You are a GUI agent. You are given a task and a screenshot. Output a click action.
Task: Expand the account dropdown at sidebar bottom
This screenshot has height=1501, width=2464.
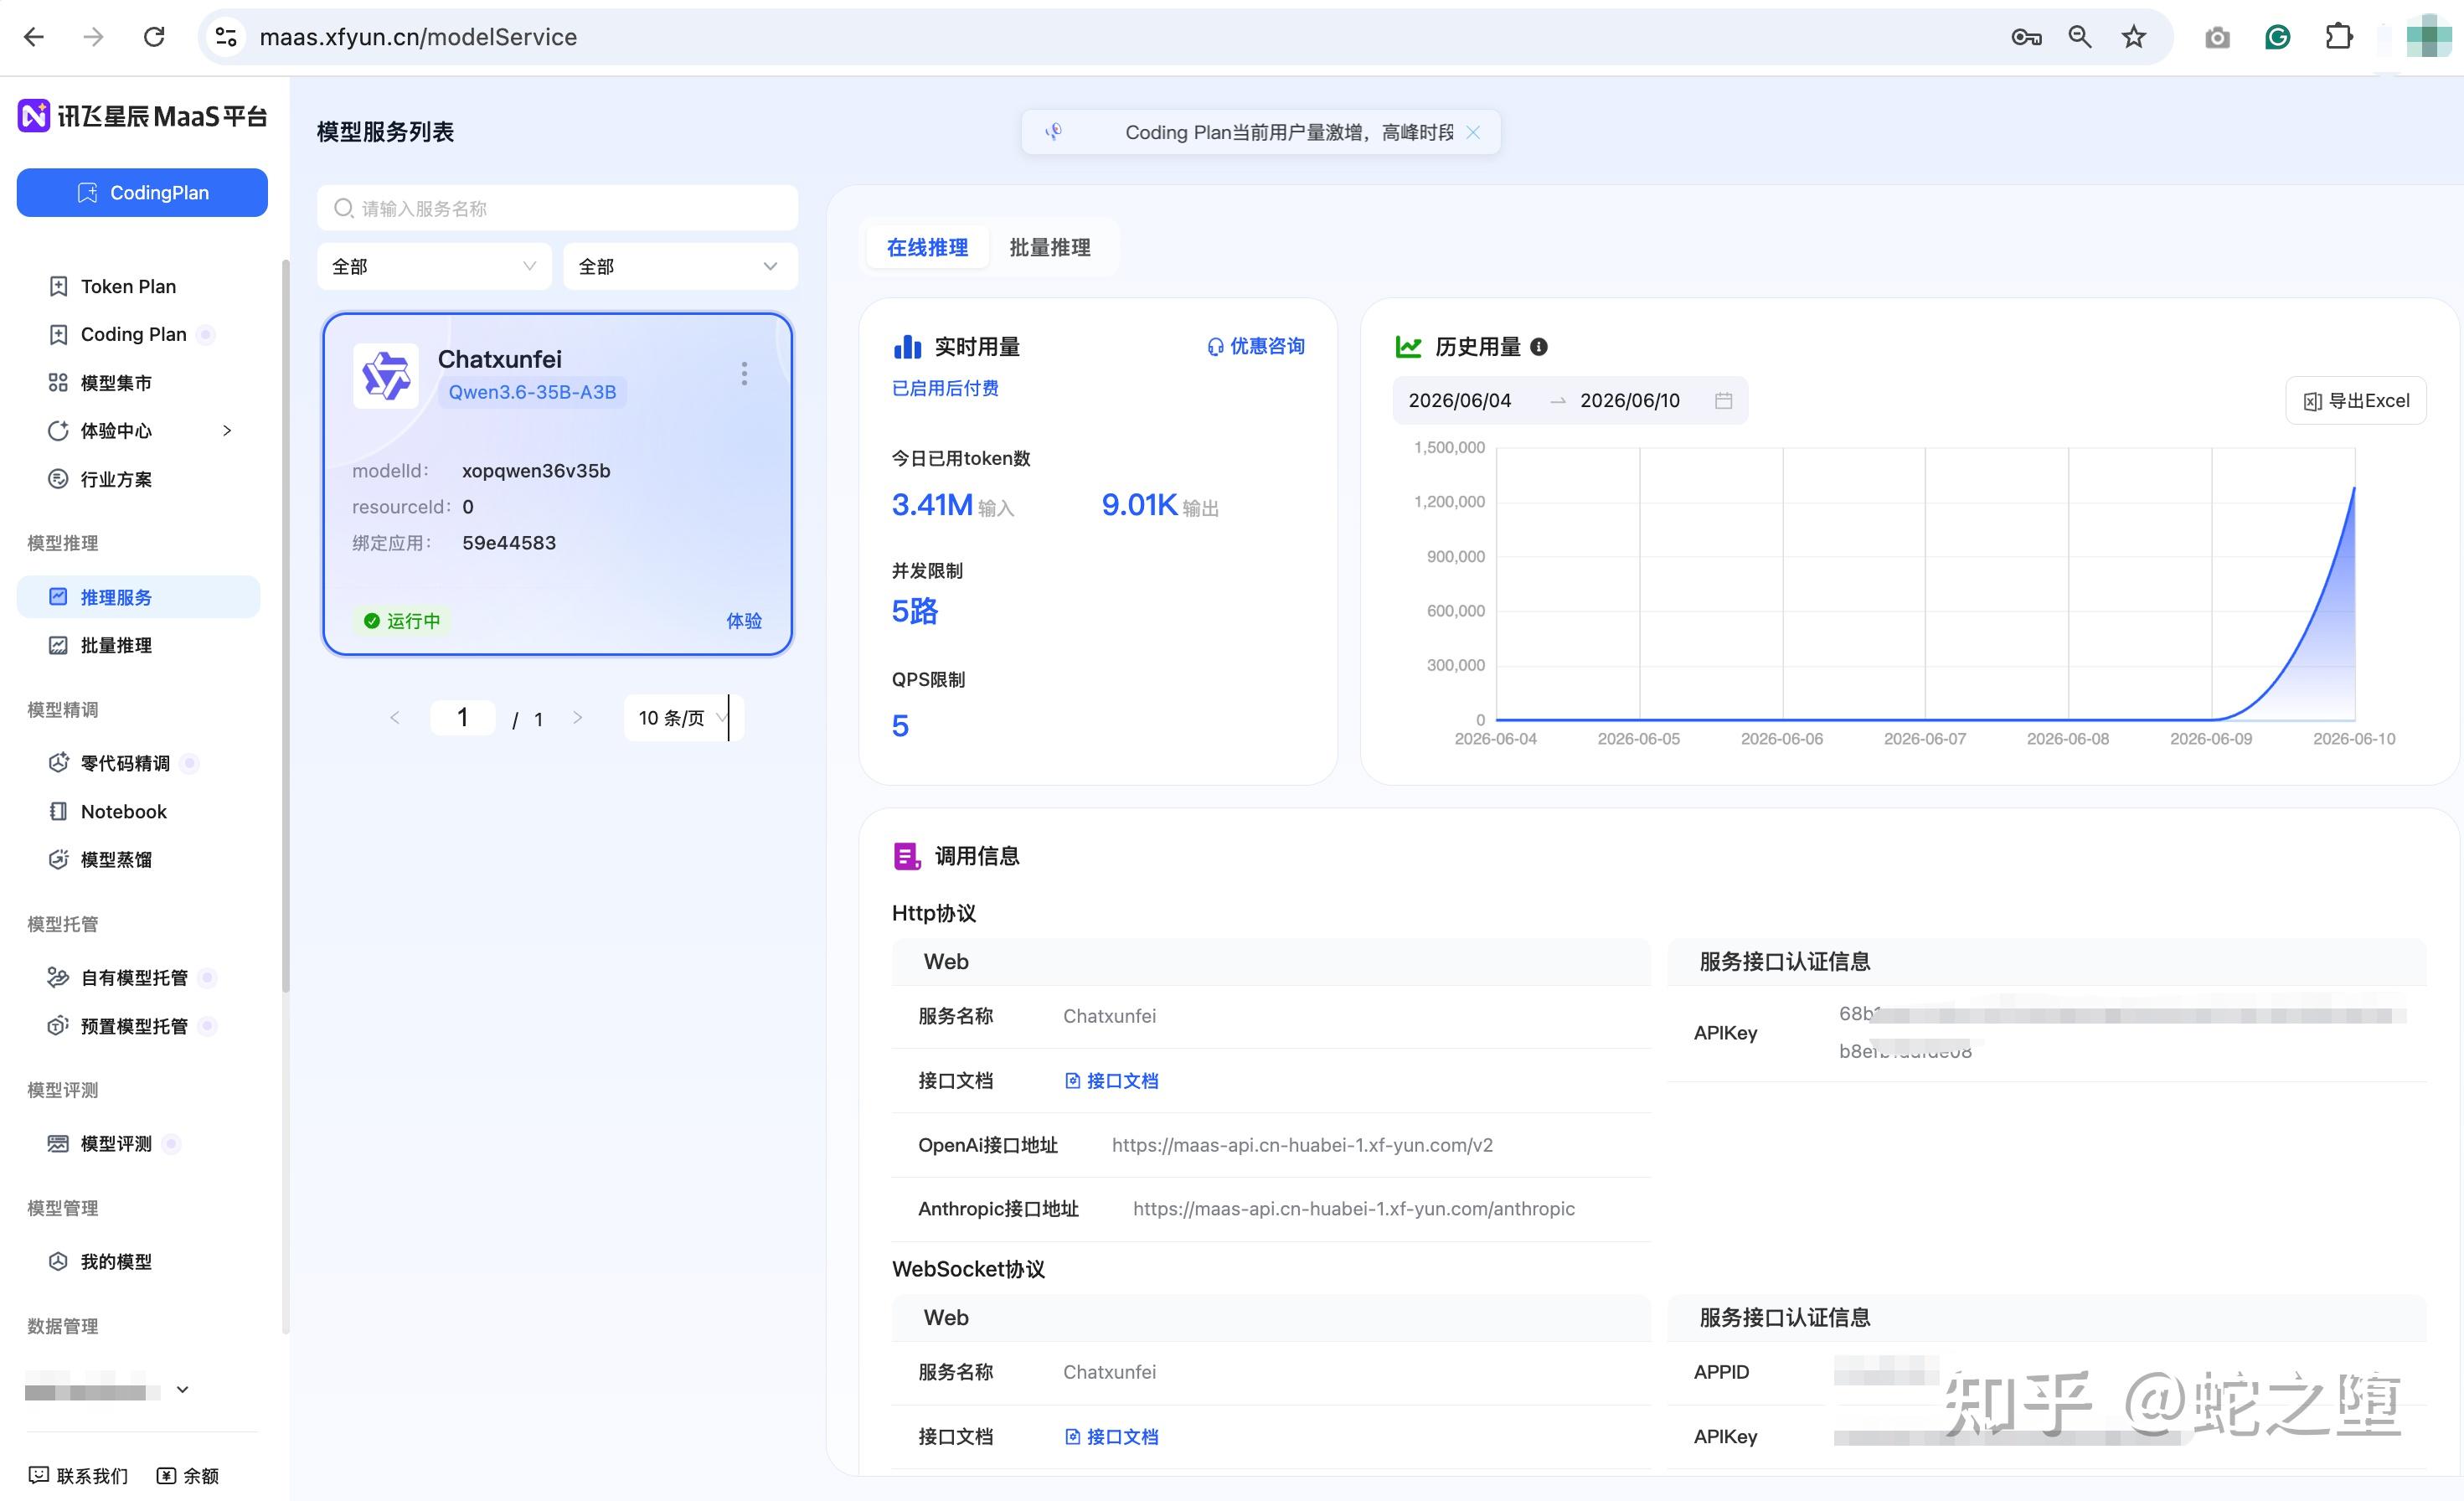tap(182, 1389)
